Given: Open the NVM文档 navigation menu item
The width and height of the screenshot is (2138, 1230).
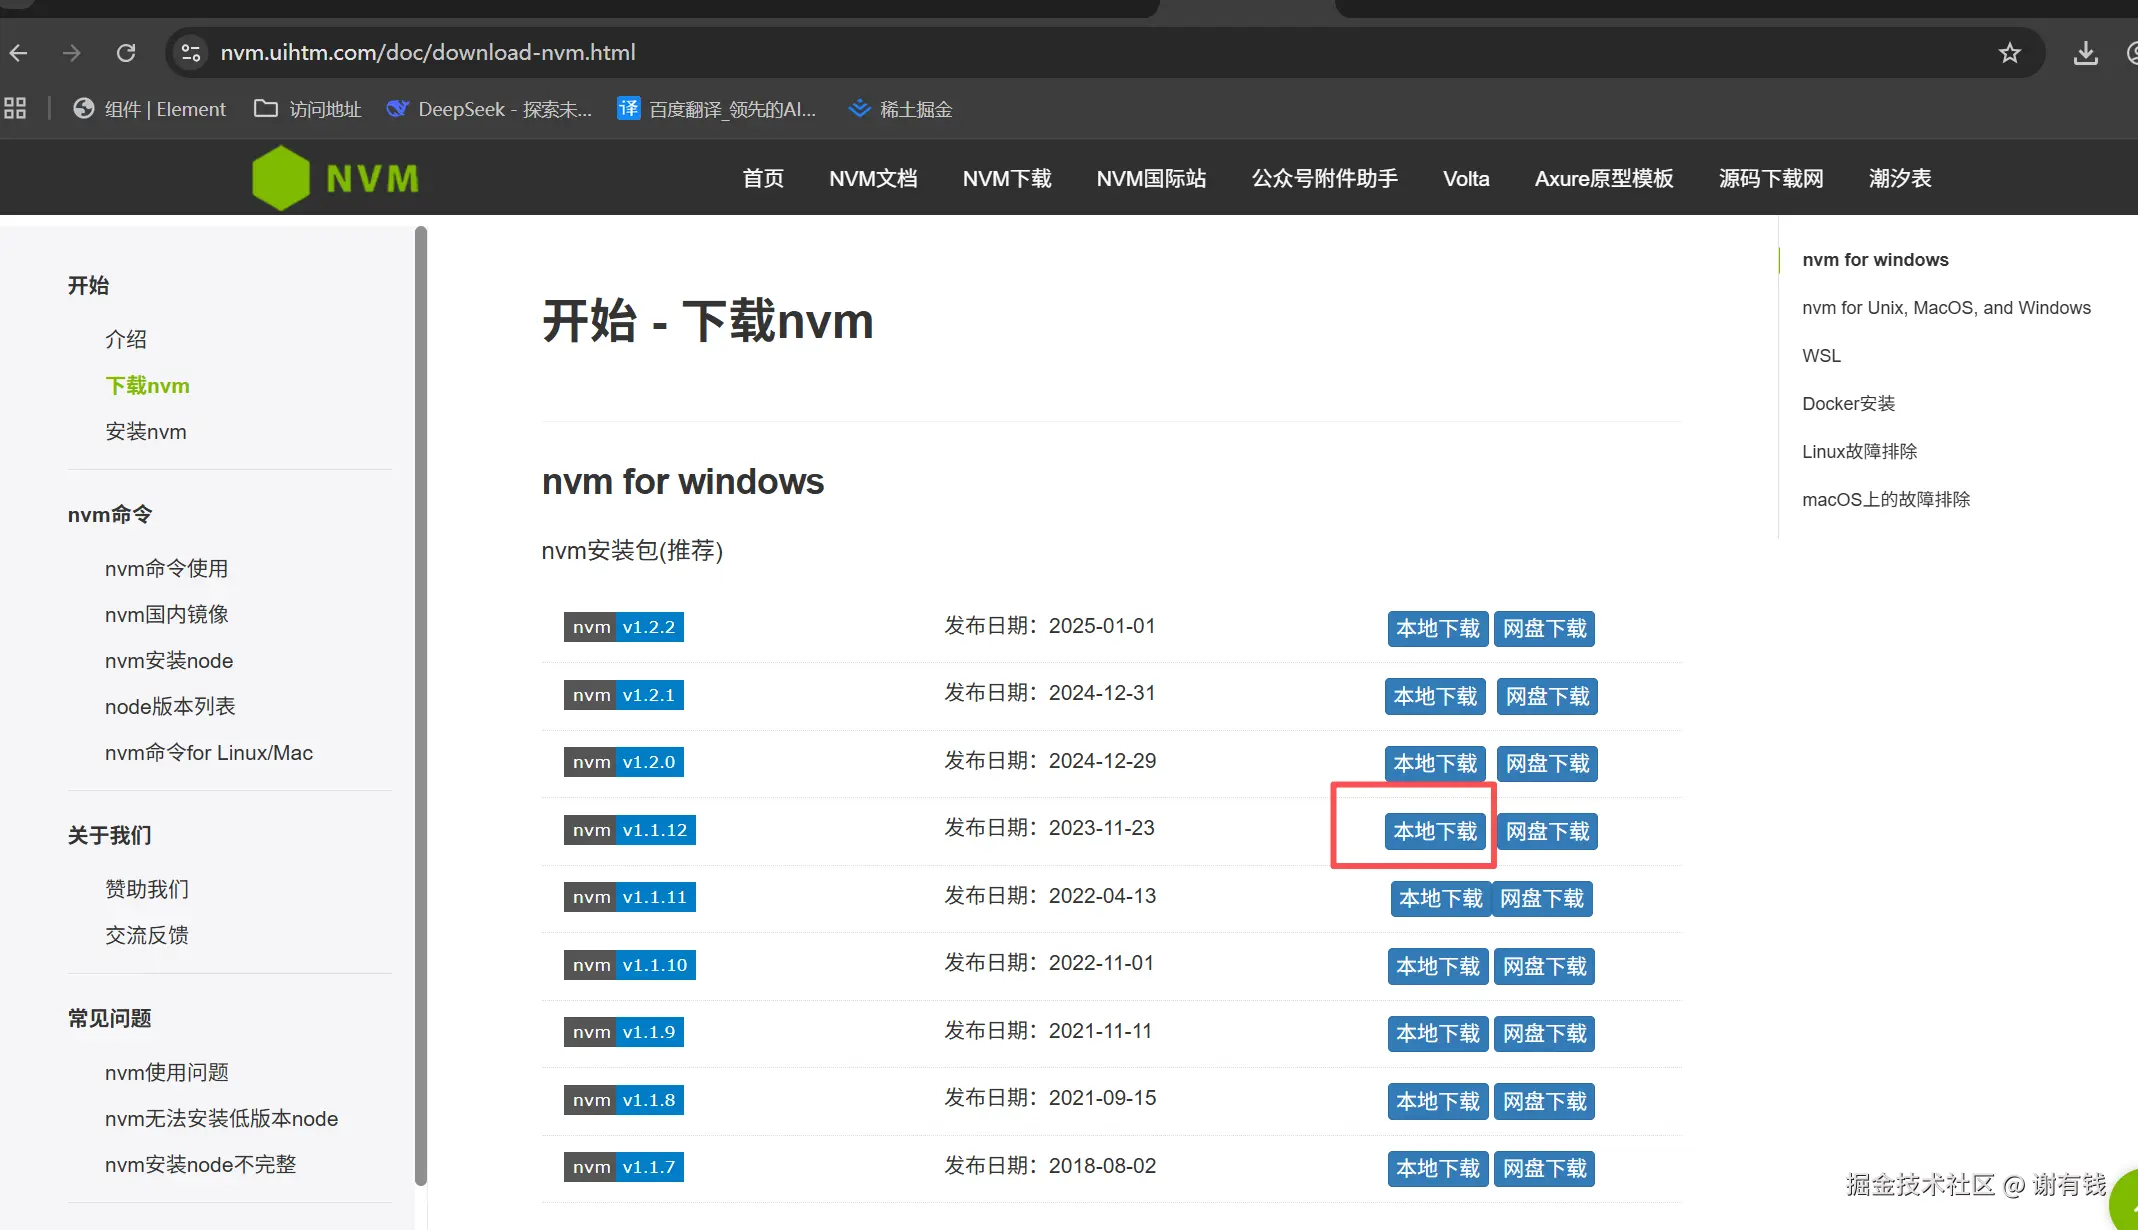Looking at the screenshot, I should click(x=872, y=178).
